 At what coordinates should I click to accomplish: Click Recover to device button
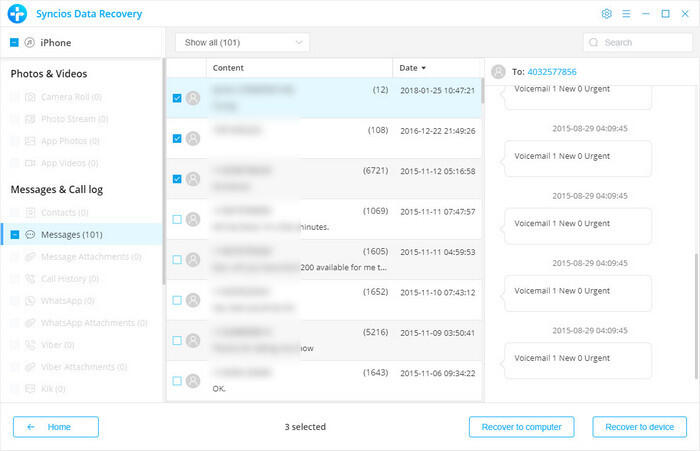tap(639, 427)
